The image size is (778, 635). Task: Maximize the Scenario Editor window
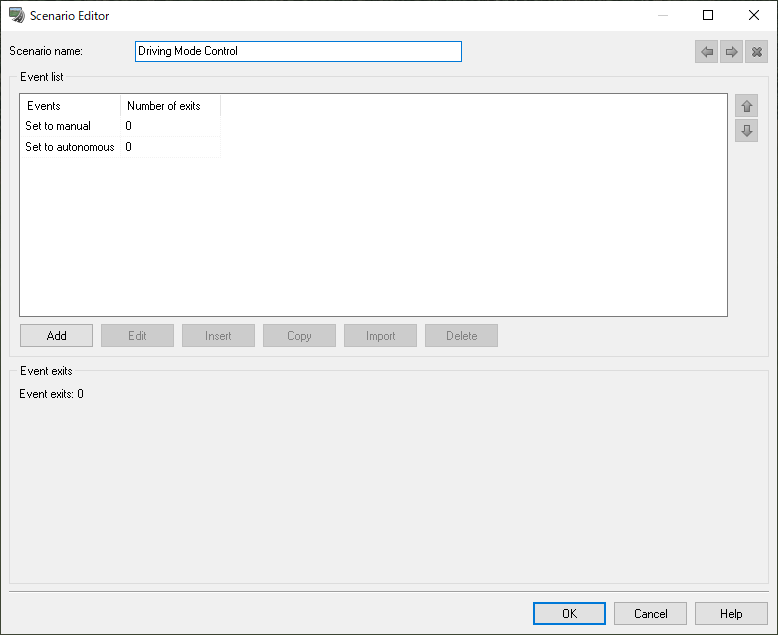[708, 15]
